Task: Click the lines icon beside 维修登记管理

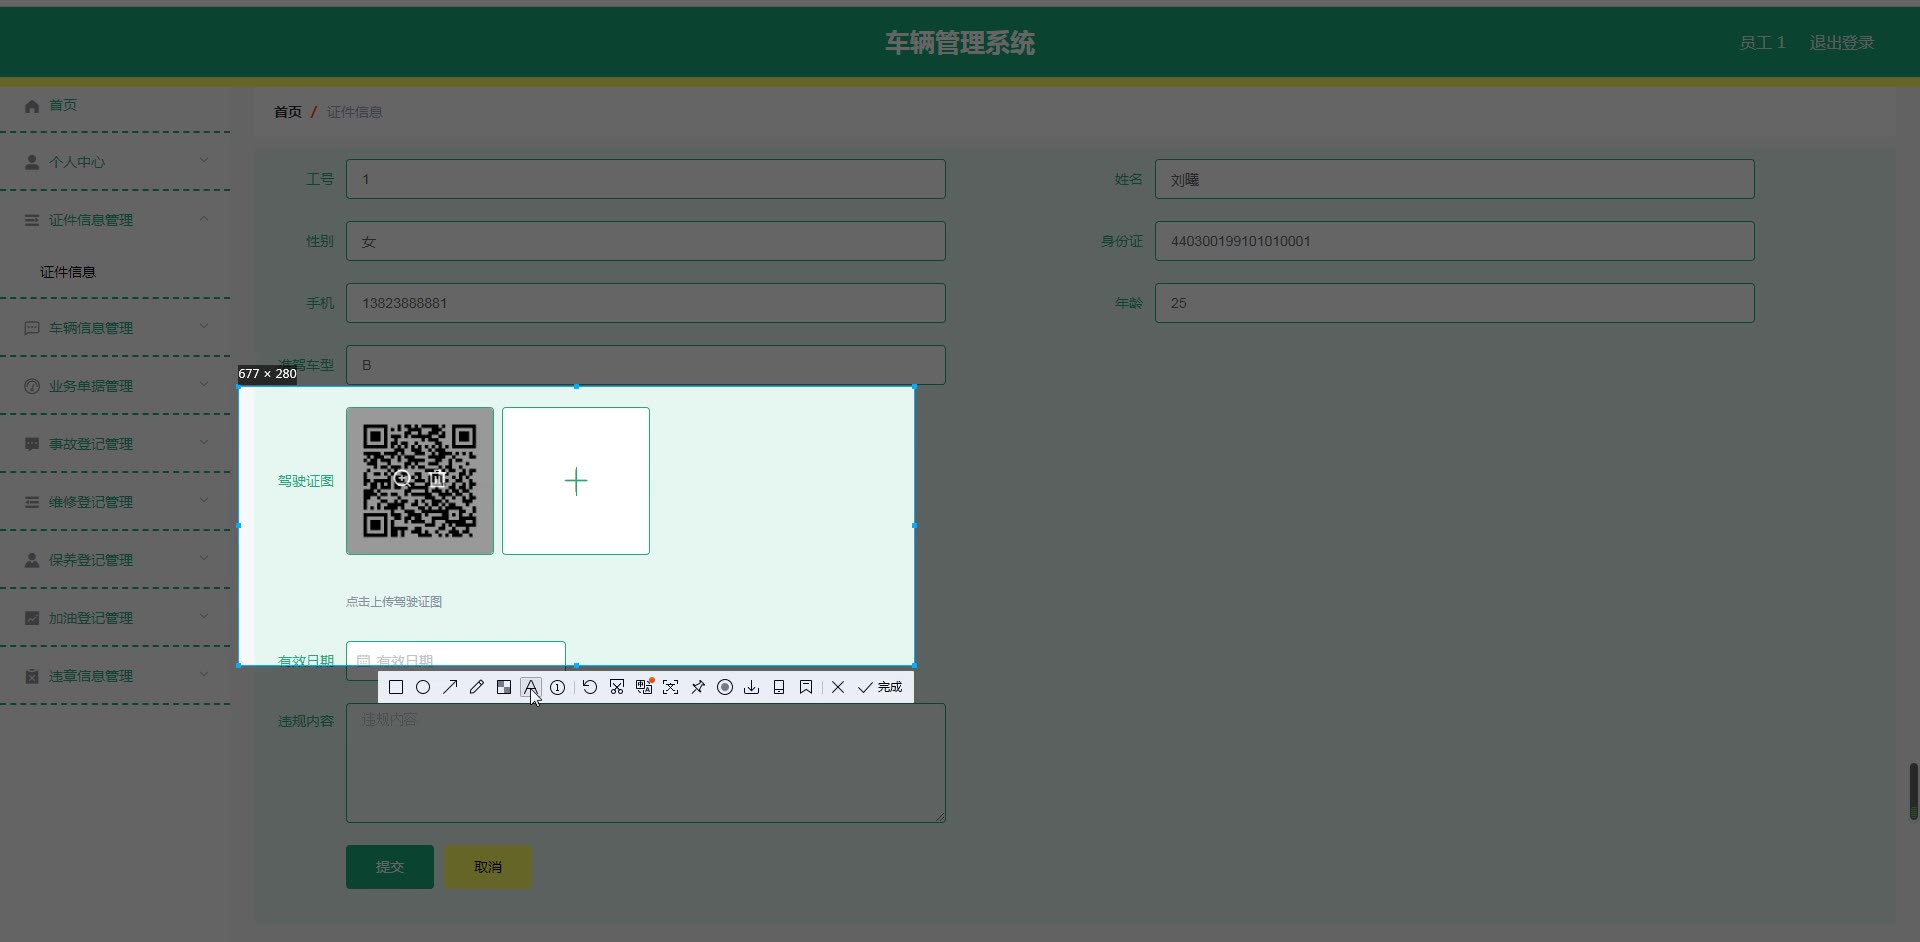Action: click(32, 502)
